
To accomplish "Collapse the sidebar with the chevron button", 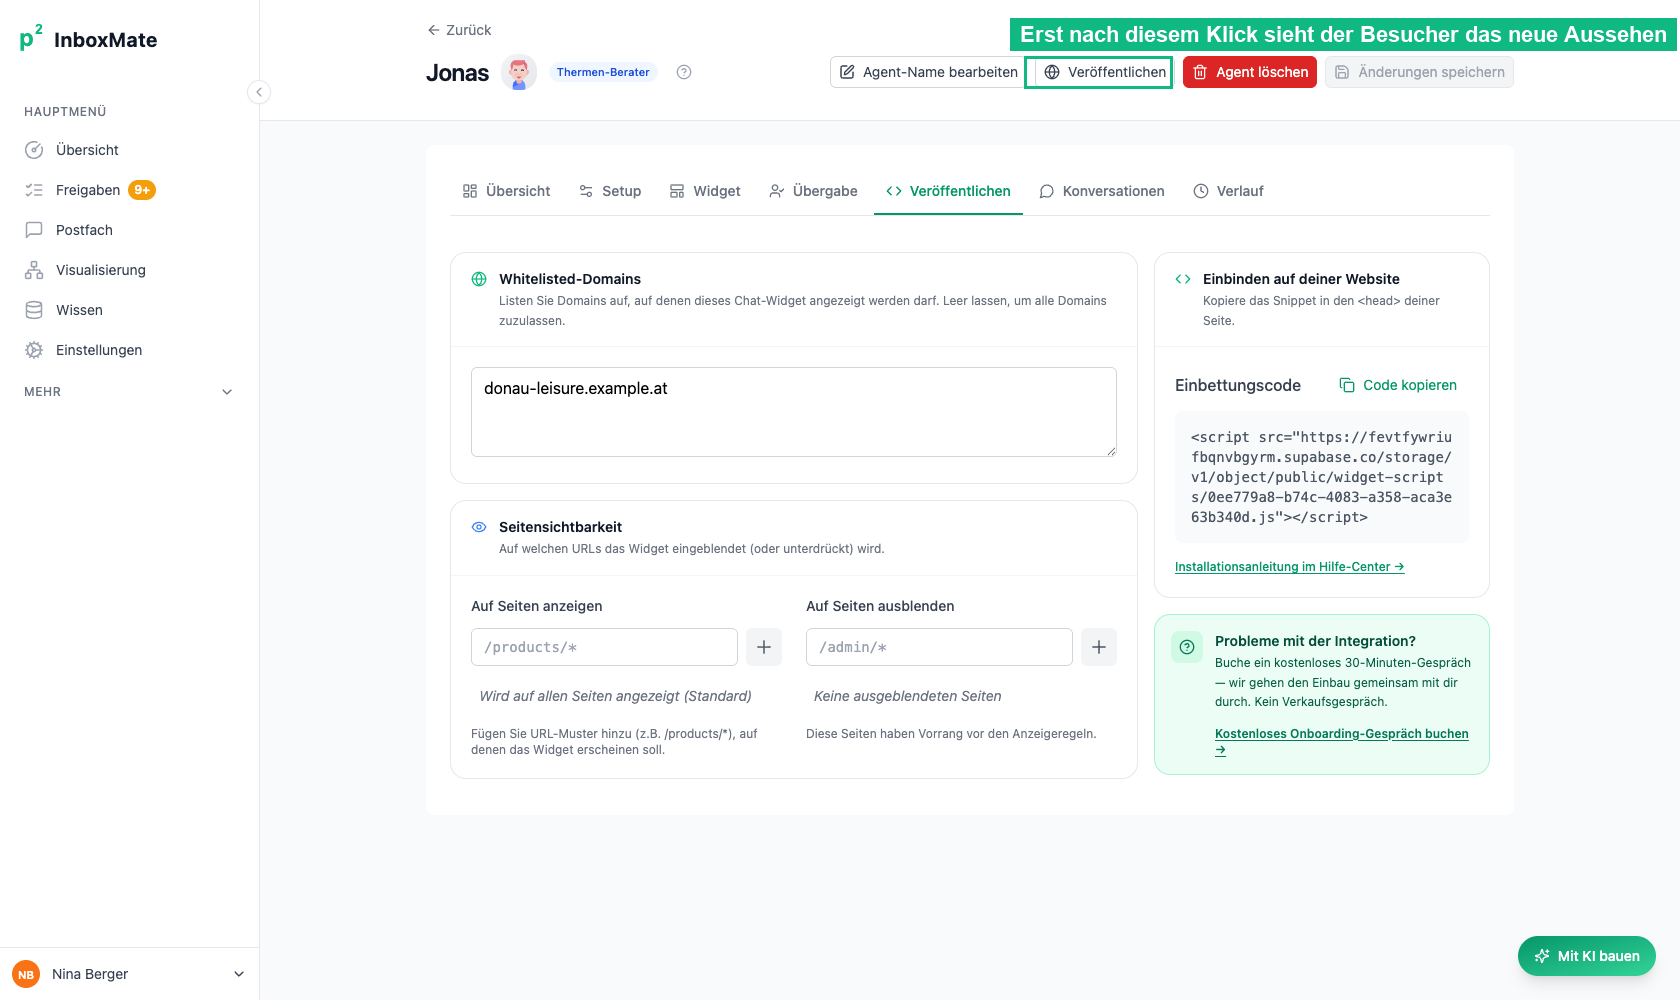I will [x=259, y=92].
